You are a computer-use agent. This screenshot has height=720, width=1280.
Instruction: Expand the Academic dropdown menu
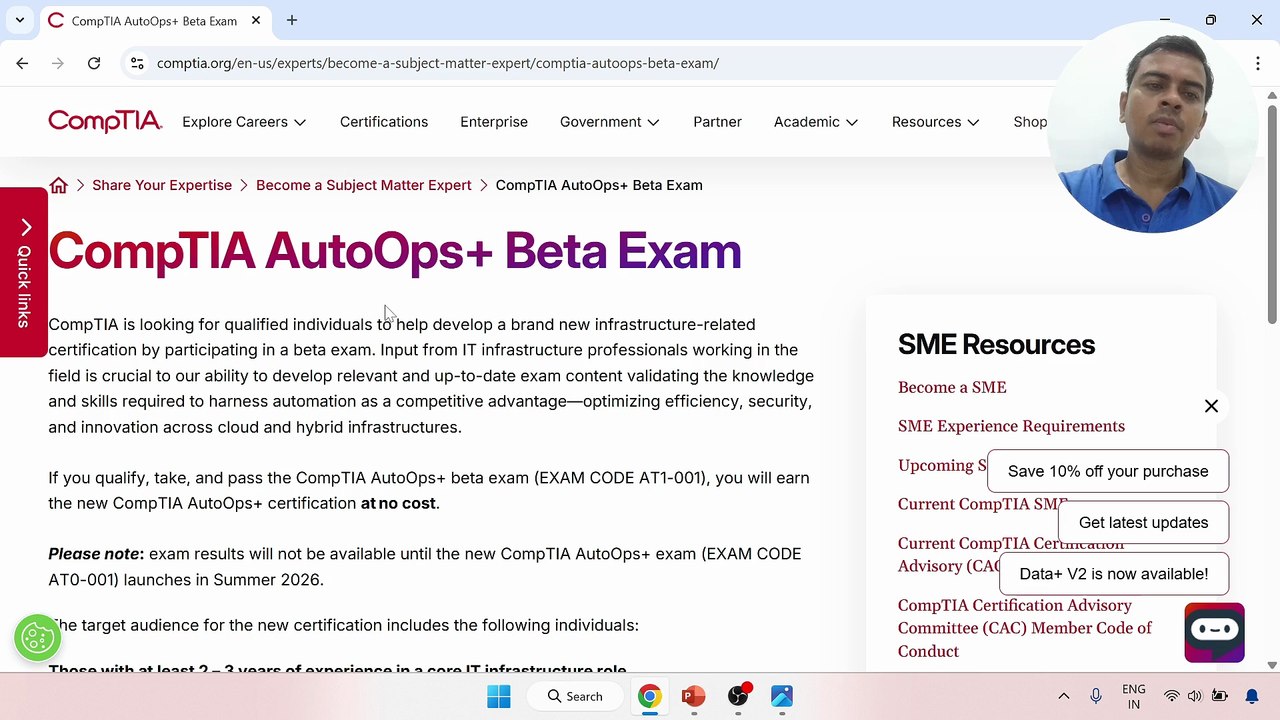816,122
